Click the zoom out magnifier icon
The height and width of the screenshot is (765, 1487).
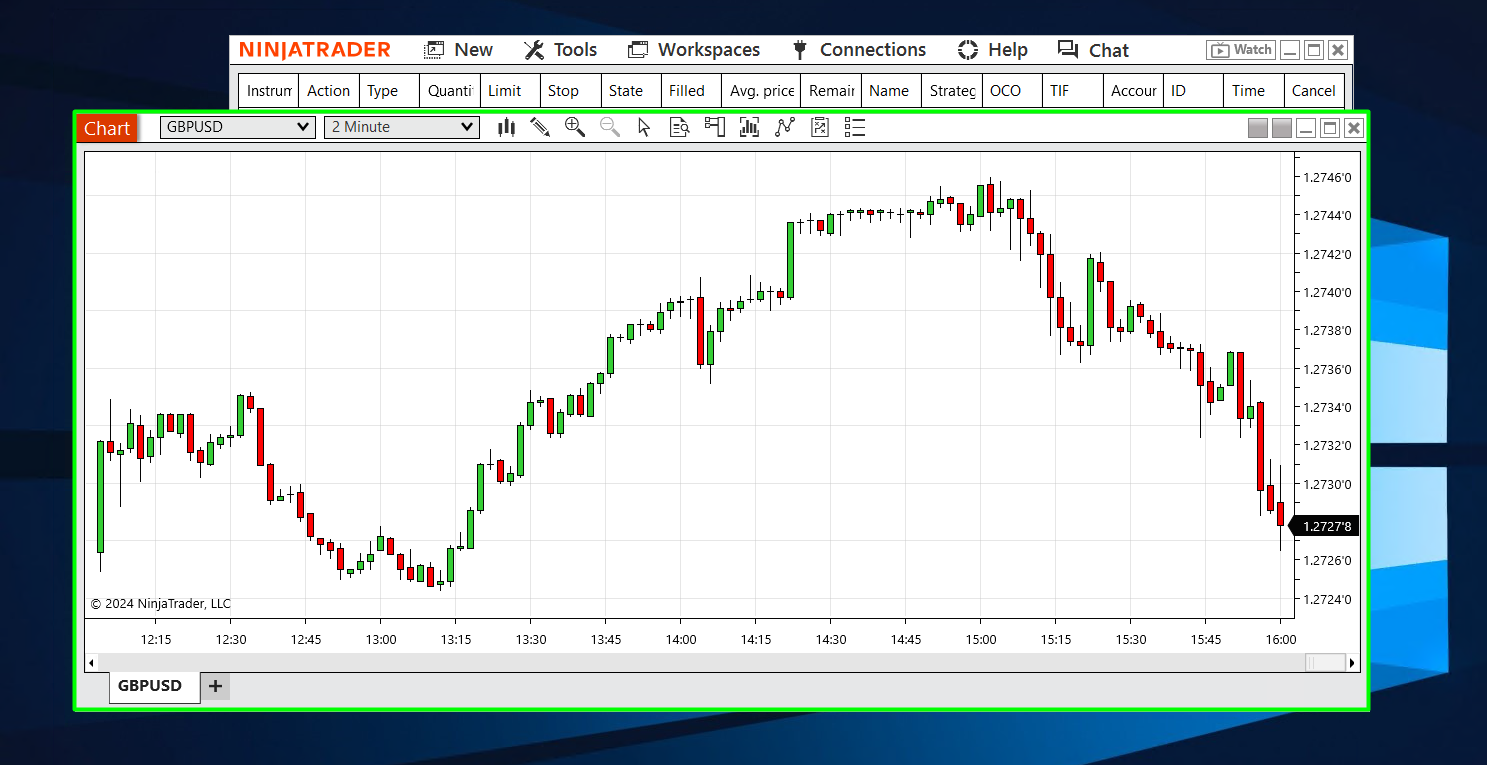(x=610, y=127)
